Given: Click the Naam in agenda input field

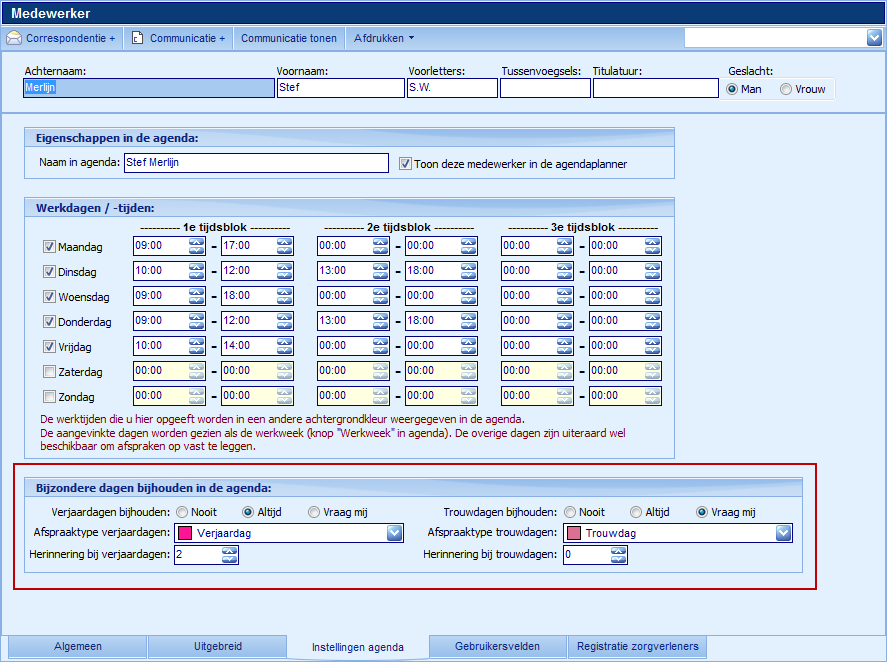Looking at the screenshot, I should pos(255,163).
